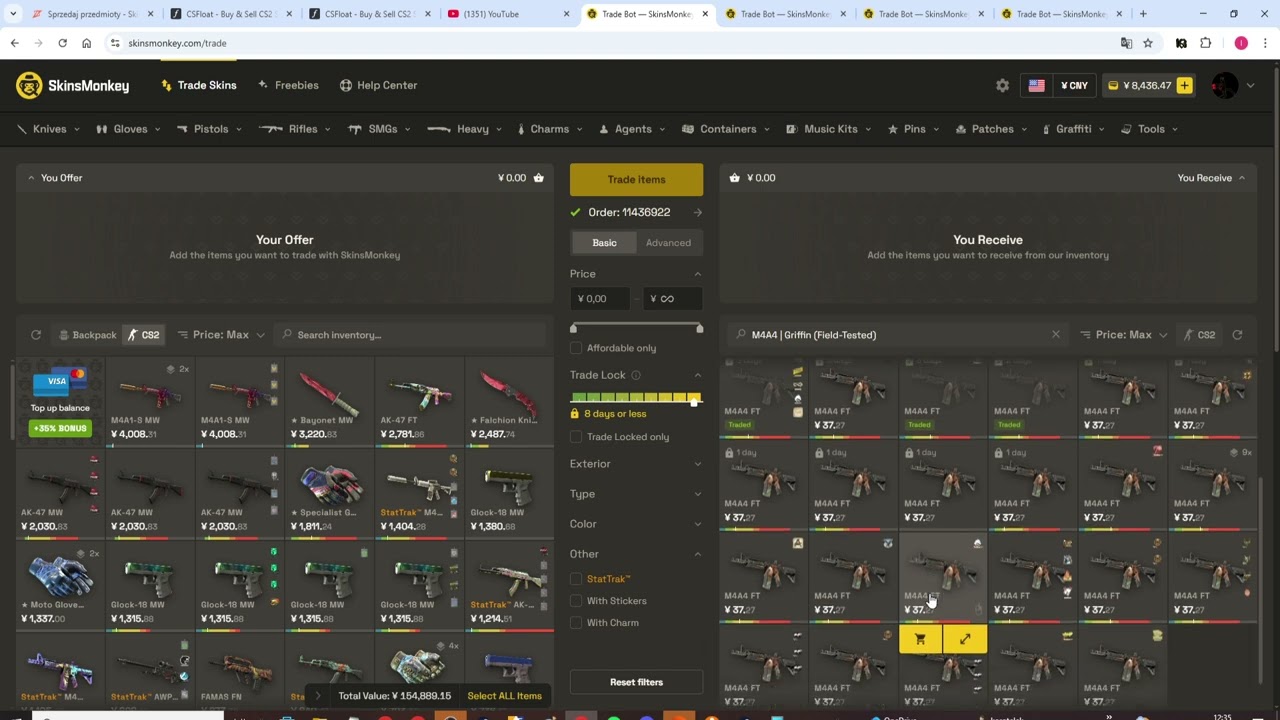Image resolution: width=1280 pixels, height=720 pixels.
Task: Click the SkinsMonkey logo
Action: [x=72, y=85]
